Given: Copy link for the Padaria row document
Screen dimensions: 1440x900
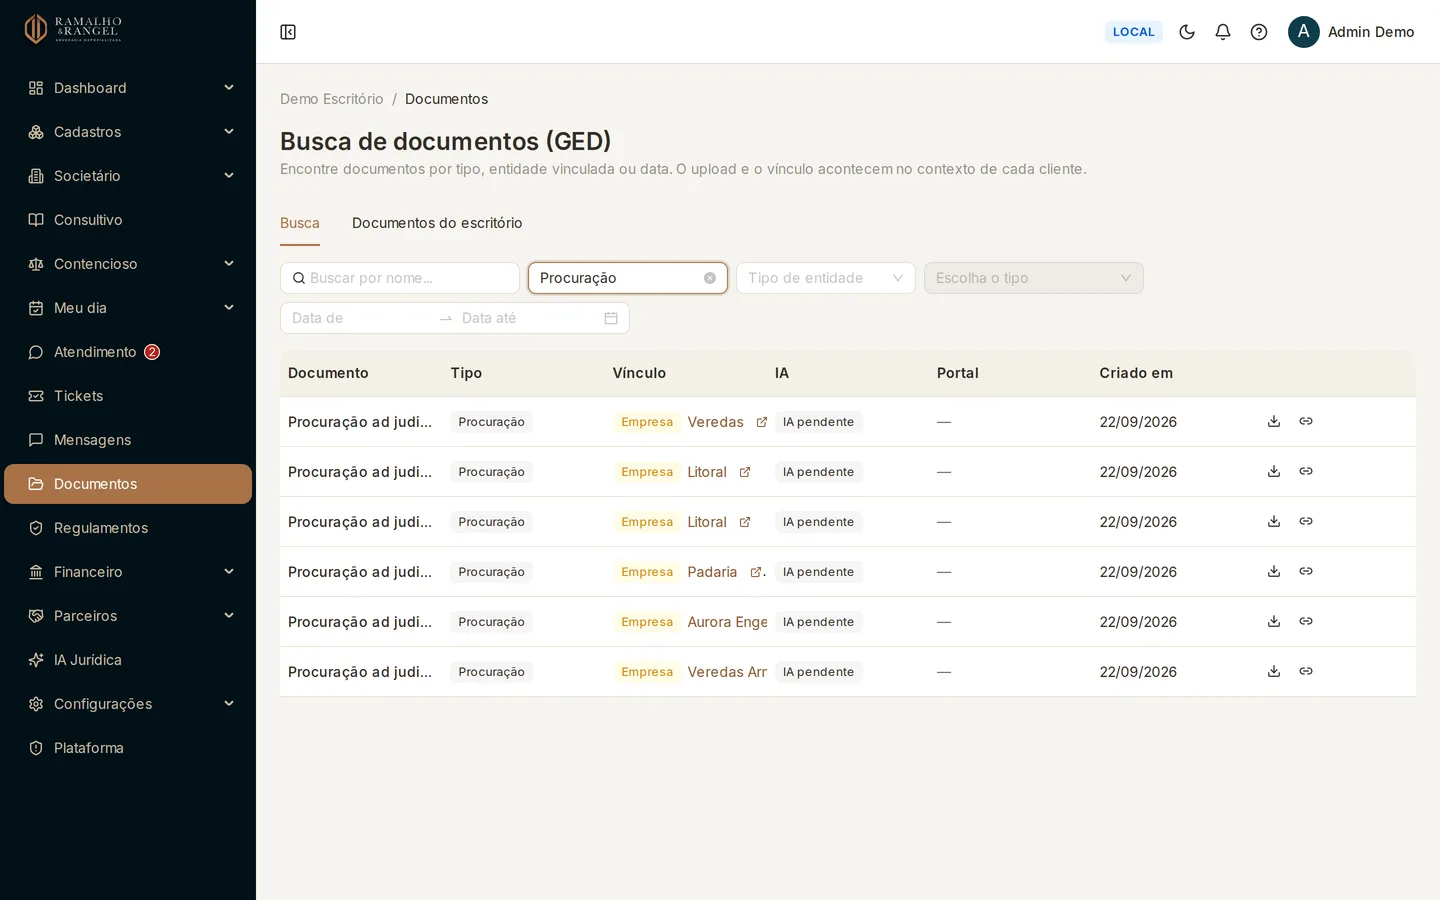Looking at the screenshot, I should tap(1306, 571).
